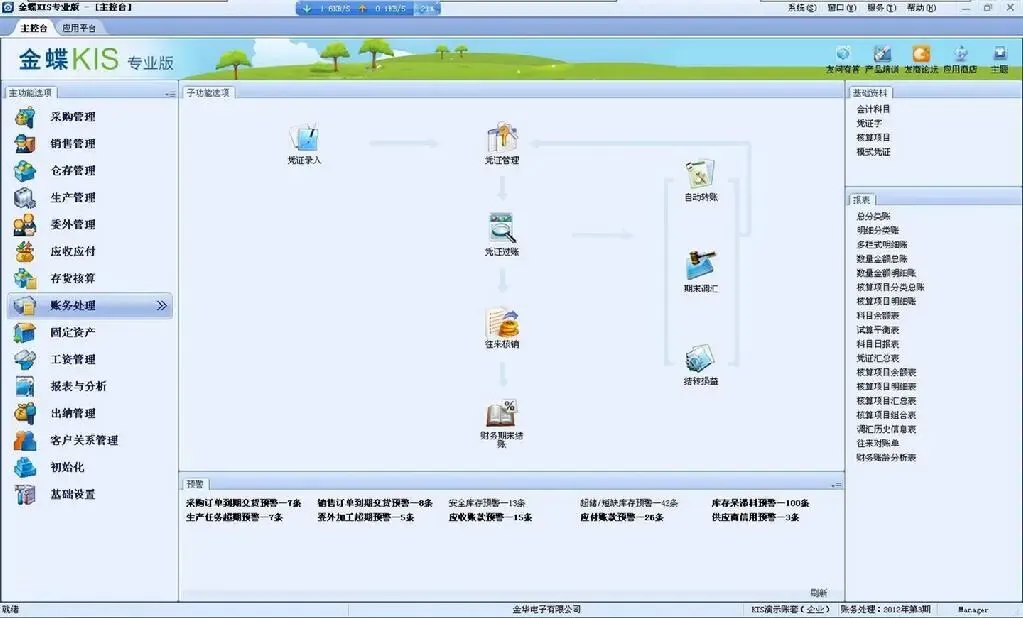Select 预警 panel tab

coord(195,484)
